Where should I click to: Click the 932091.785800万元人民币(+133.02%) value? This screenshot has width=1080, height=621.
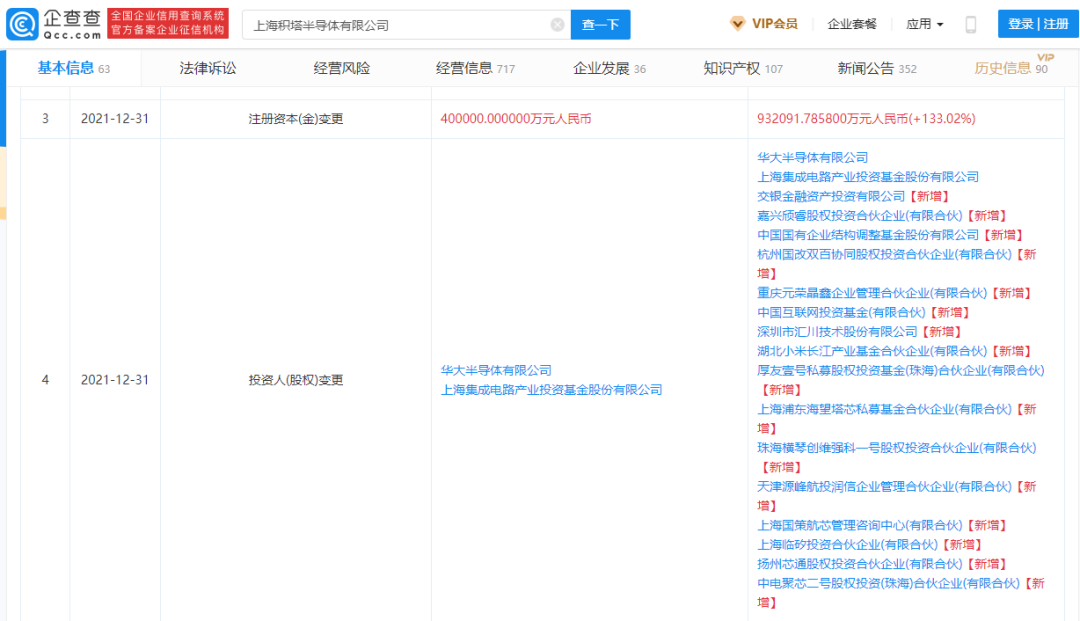click(x=866, y=118)
